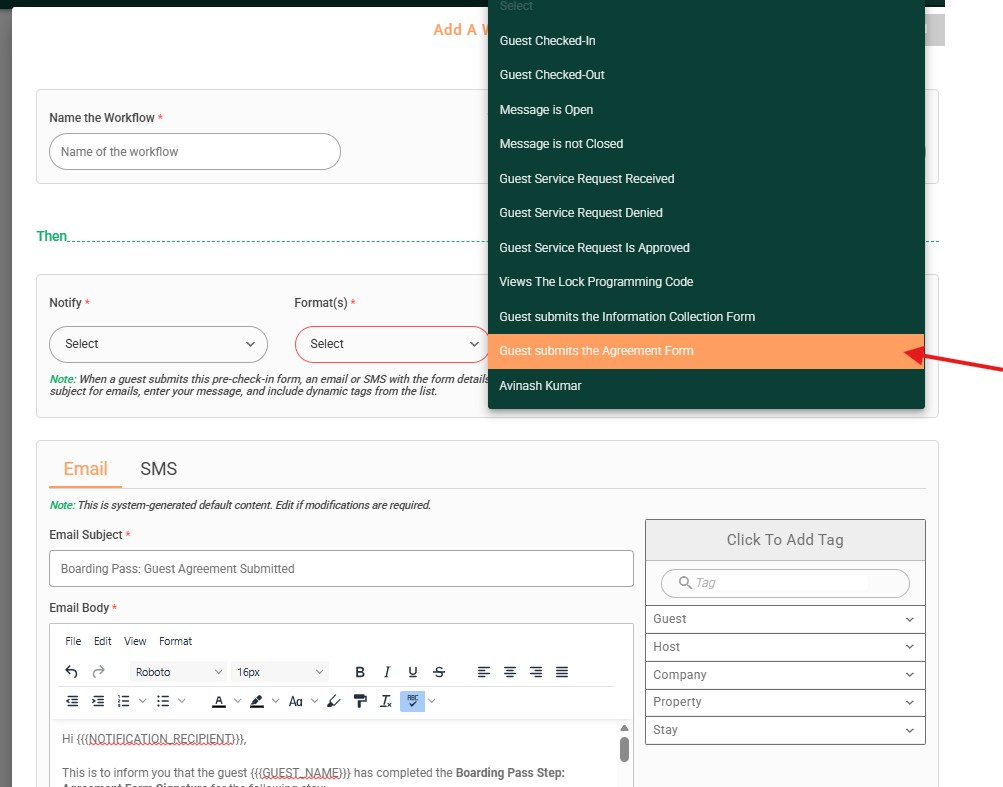
Task: Apply text color with A icon
Action: point(219,701)
